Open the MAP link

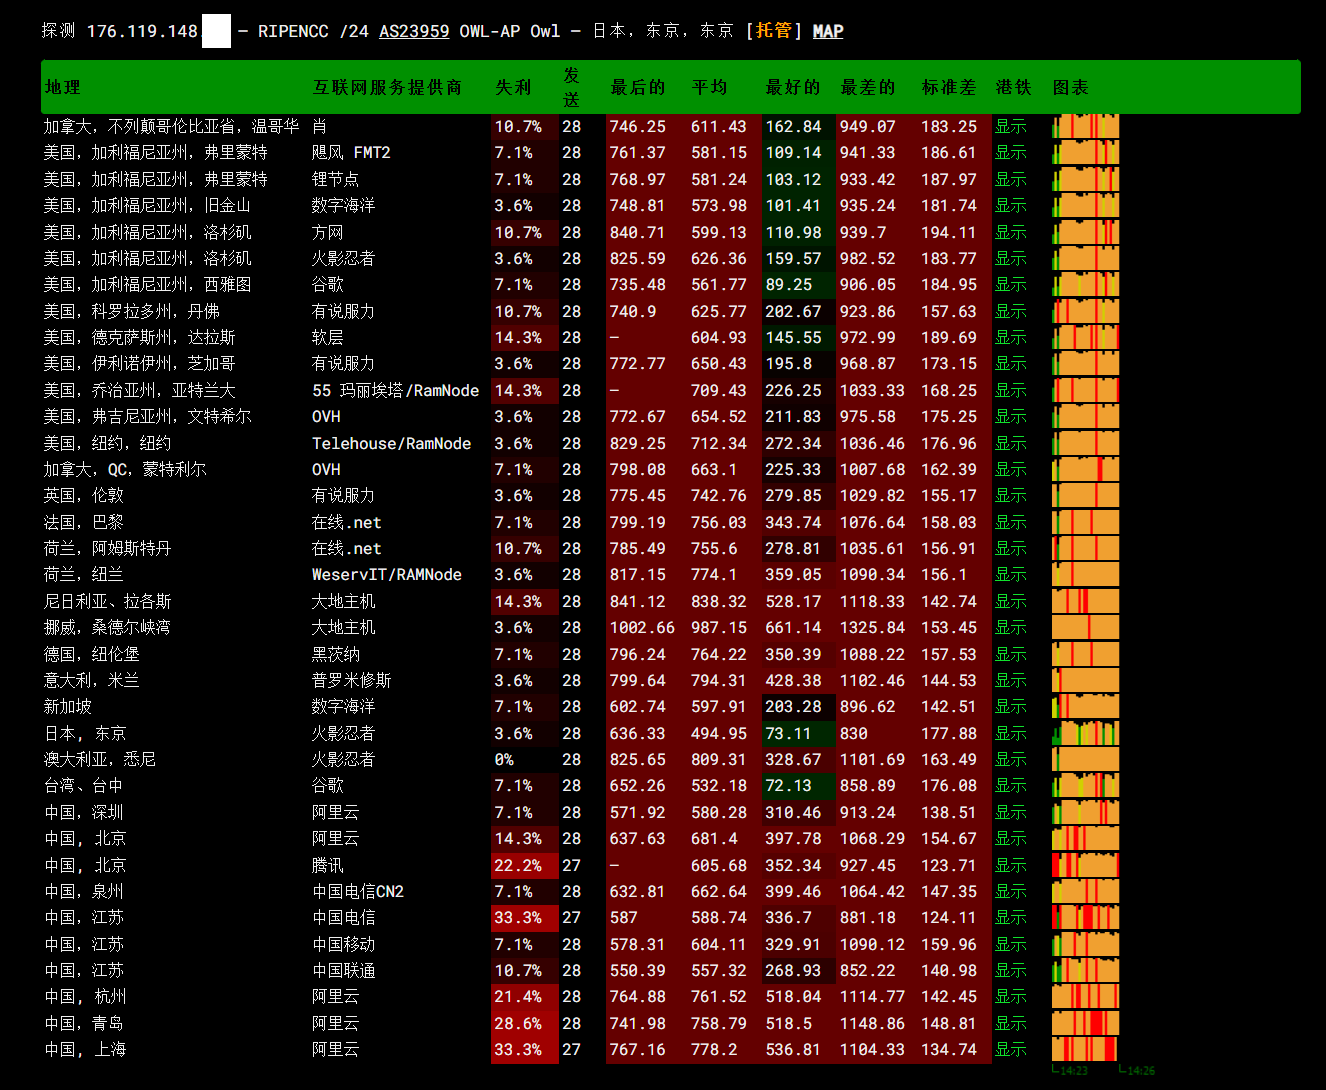click(x=828, y=31)
